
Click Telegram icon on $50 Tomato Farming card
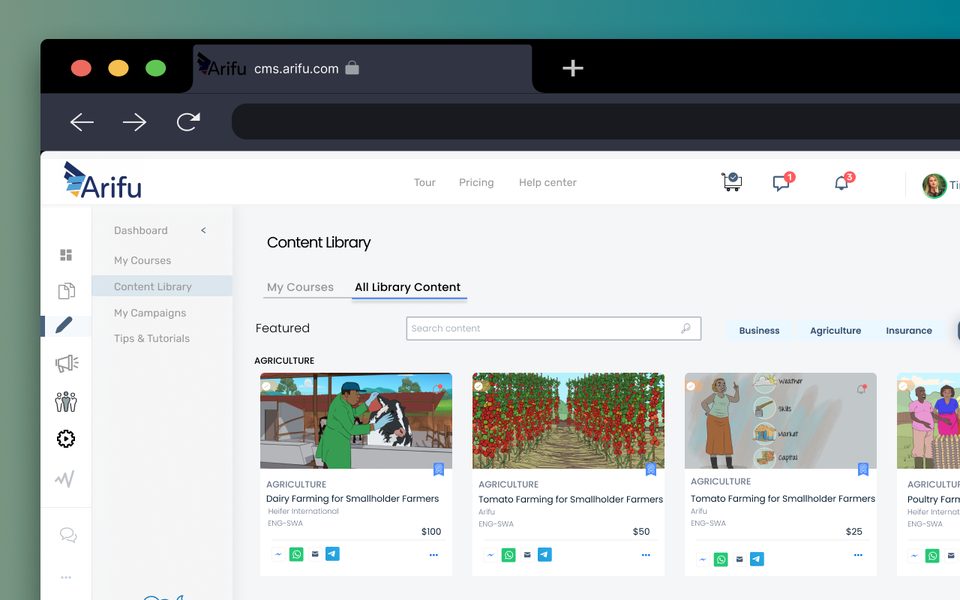pos(545,555)
